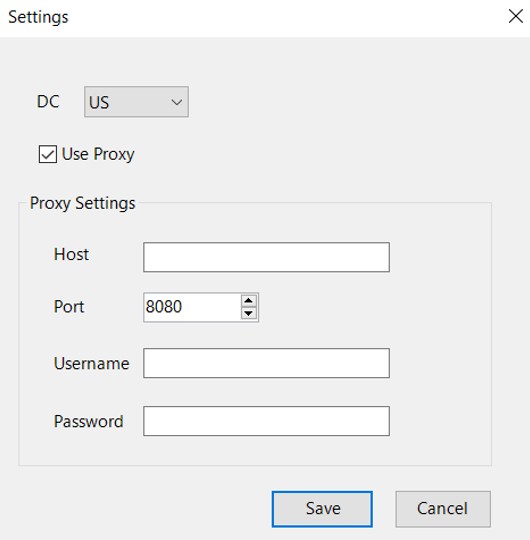530x540 pixels.
Task: Click the Proxy Settings group heading
Action: click(x=83, y=203)
